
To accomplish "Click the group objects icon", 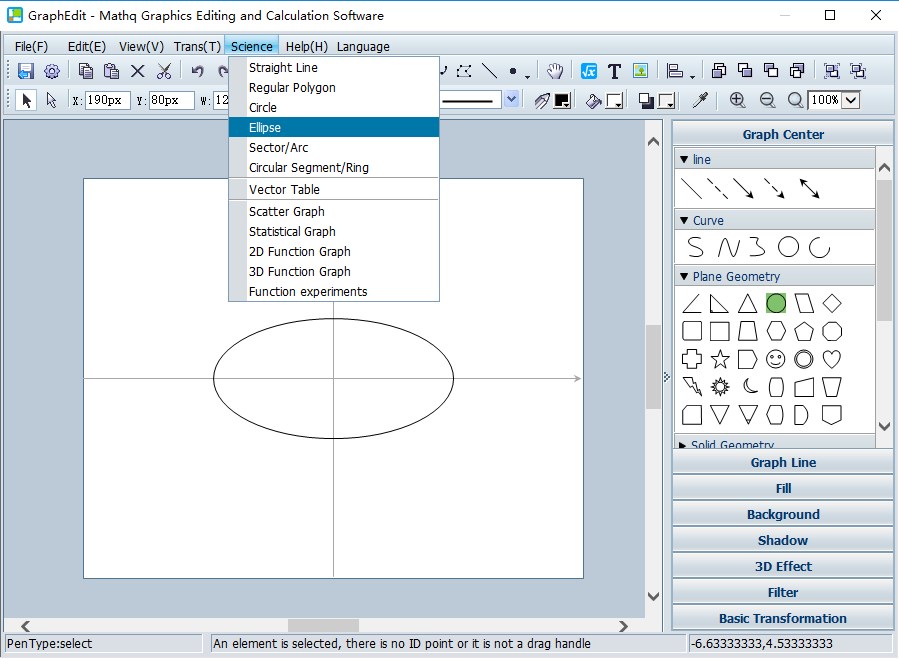I will click(x=831, y=71).
